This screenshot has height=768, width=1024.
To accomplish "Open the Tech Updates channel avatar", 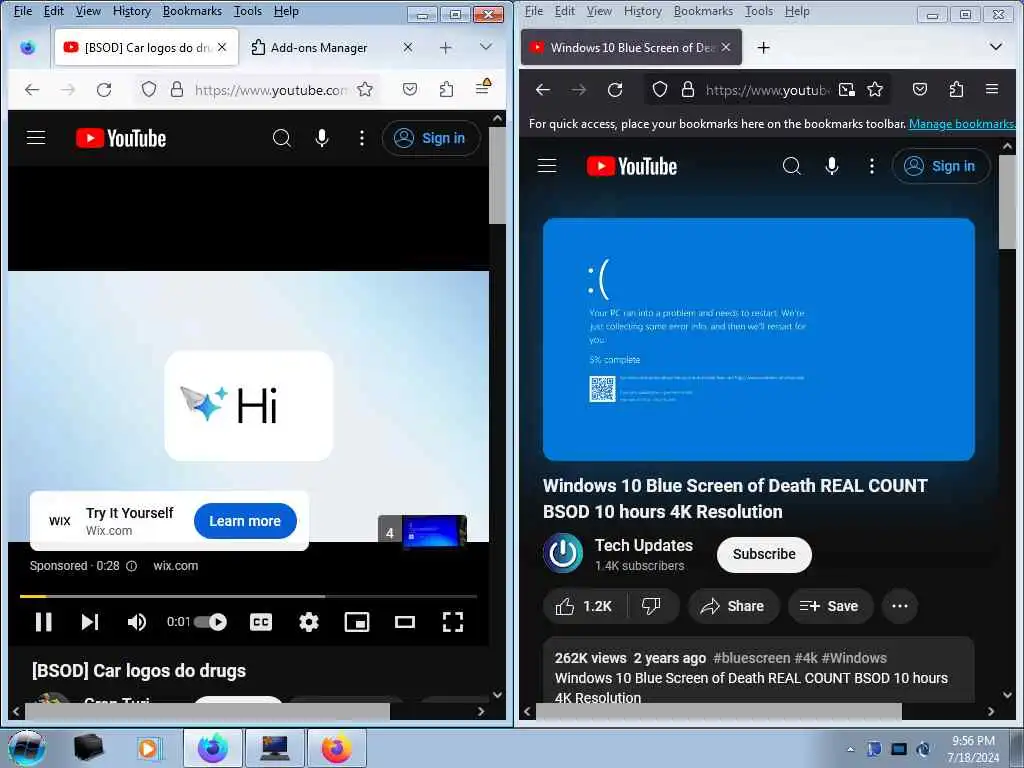I will click(562, 553).
